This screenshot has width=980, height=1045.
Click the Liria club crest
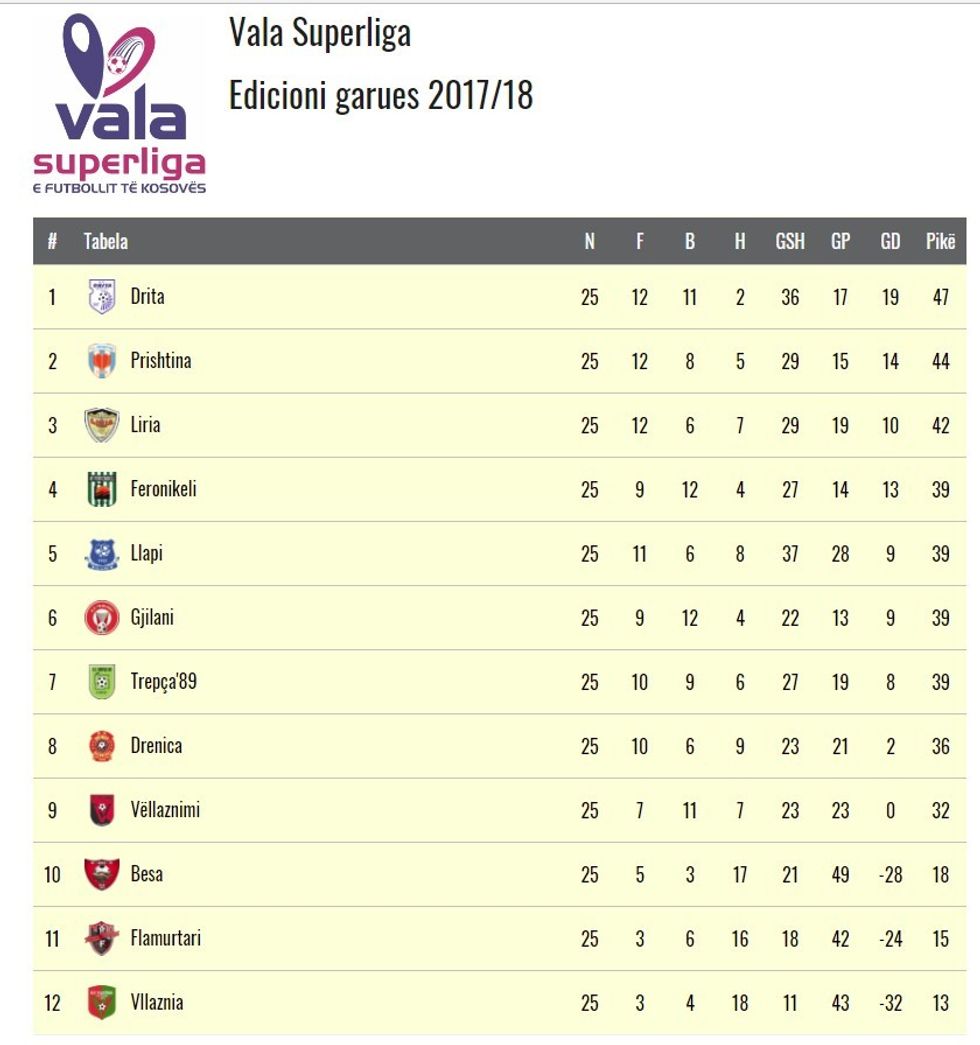tap(102, 425)
